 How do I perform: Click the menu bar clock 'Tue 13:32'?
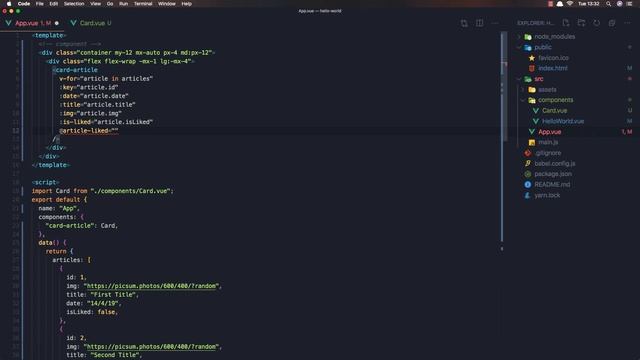[589, 4]
